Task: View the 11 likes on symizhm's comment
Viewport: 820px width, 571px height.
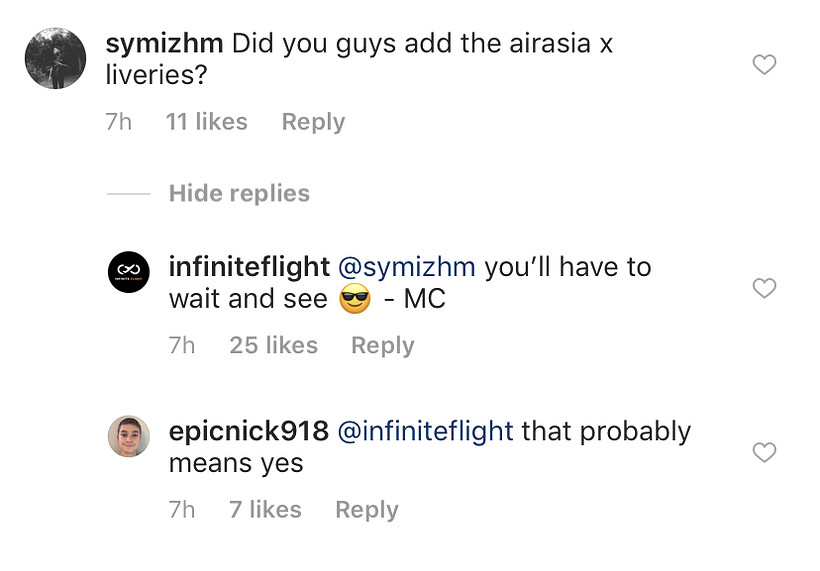Action: 206,122
